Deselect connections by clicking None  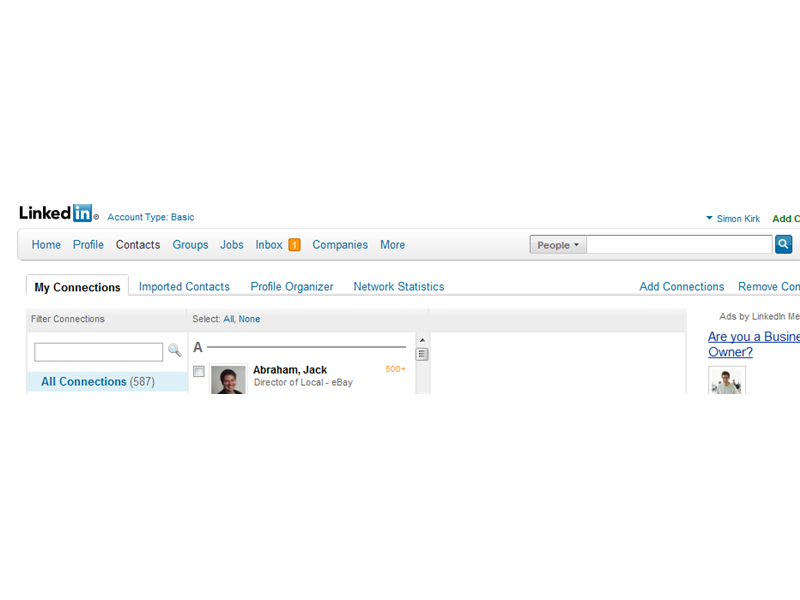click(250, 318)
